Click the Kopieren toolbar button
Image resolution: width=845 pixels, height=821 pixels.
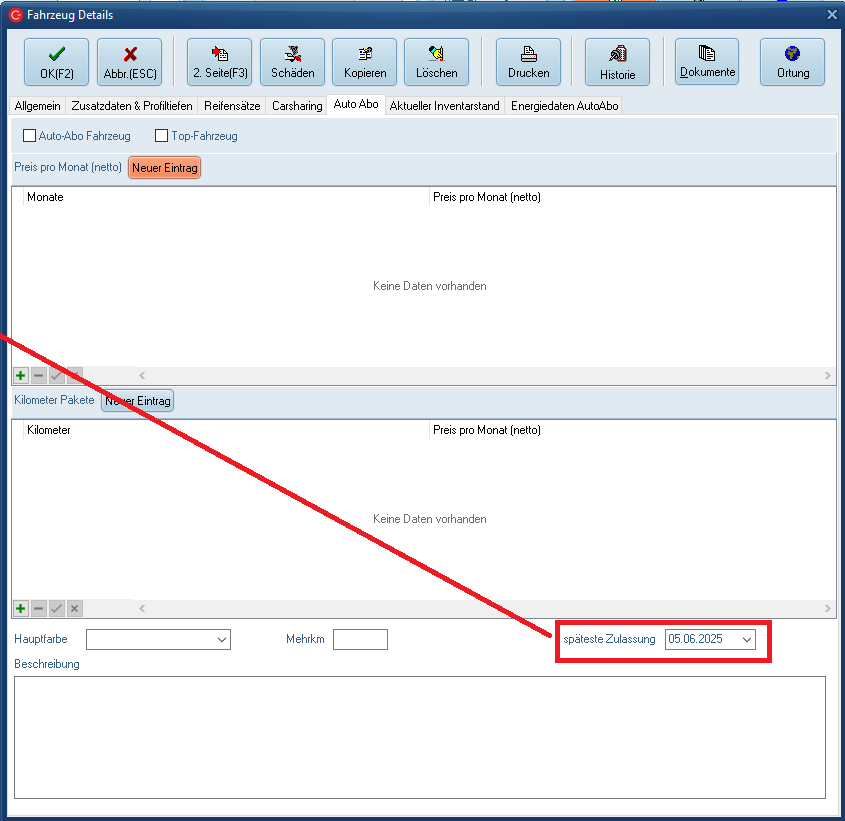pos(364,62)
